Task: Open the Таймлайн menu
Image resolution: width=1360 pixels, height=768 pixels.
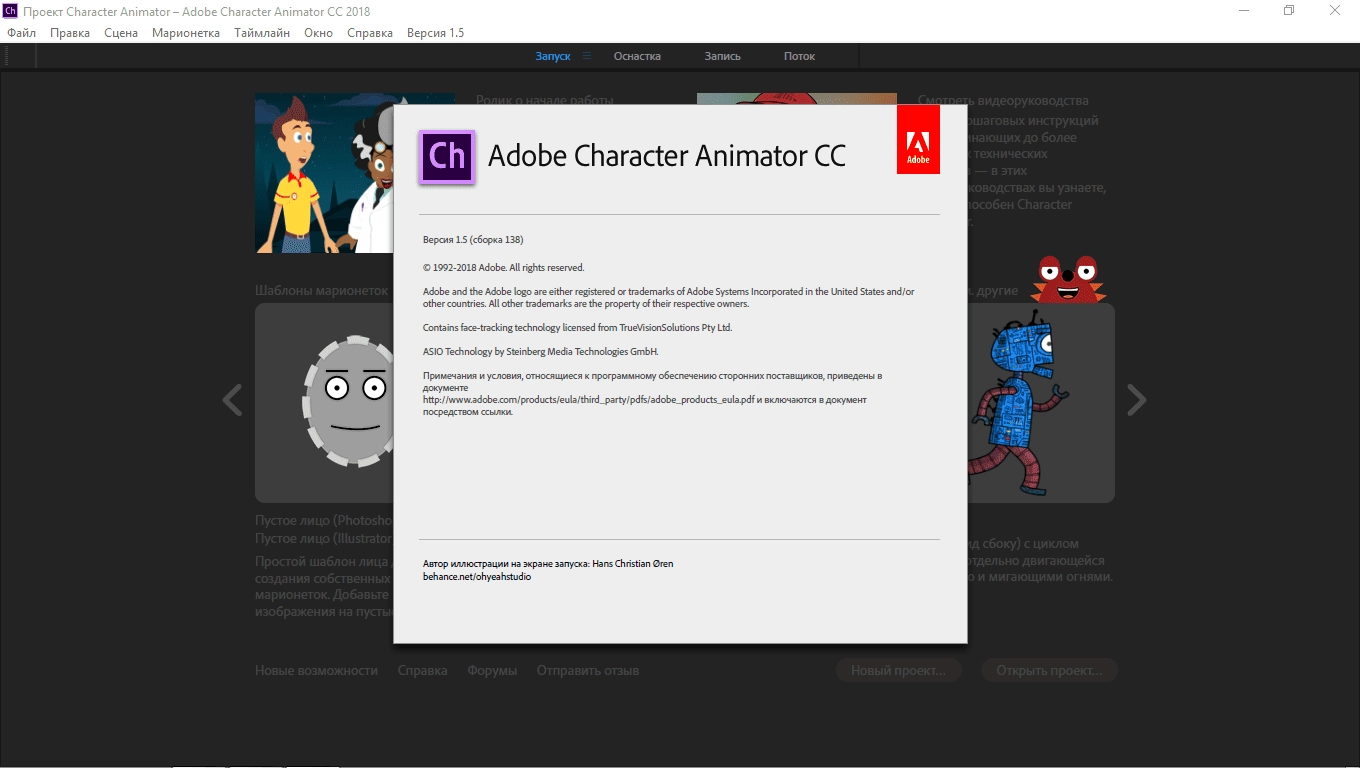Action: [x=262, y=33]
